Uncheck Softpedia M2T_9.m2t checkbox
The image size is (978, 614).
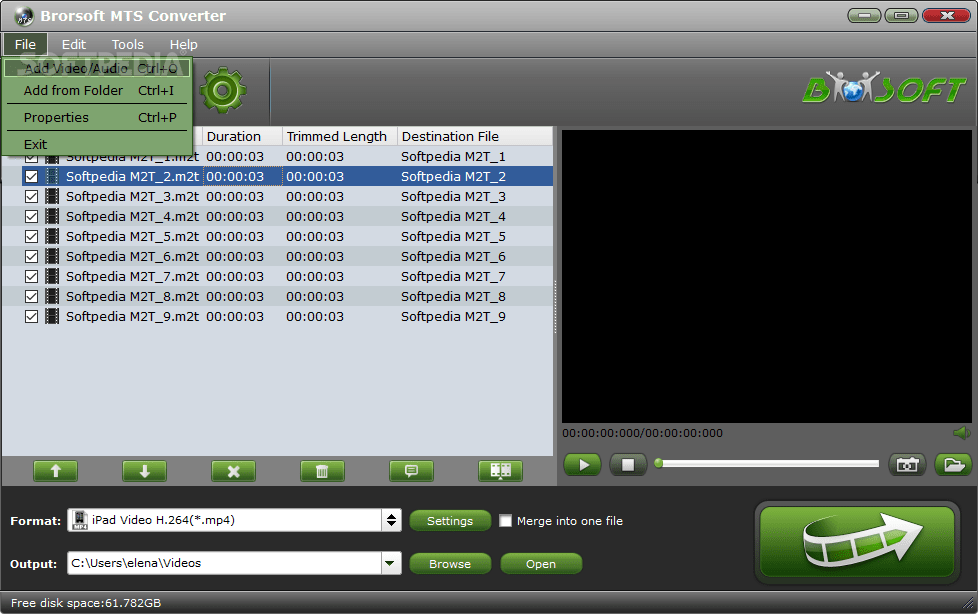click(x=31, y=316)
